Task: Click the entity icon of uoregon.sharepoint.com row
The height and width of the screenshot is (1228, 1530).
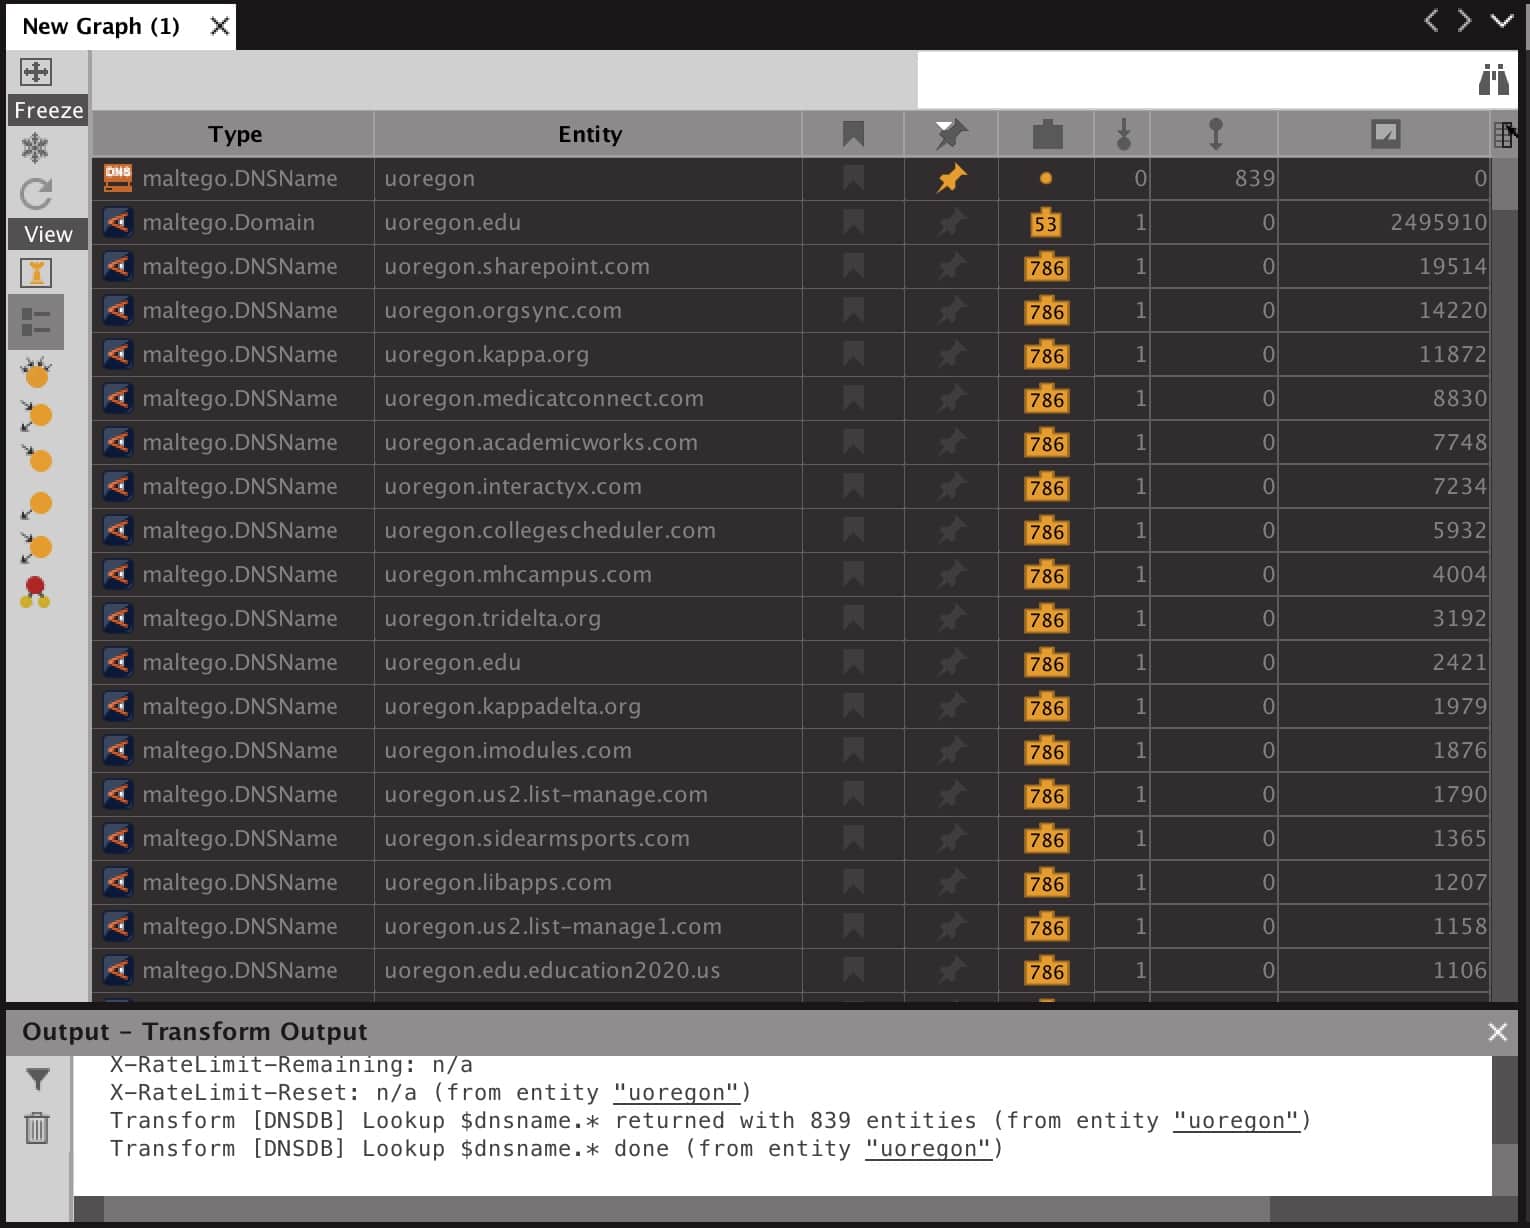Action: point(118,266)
